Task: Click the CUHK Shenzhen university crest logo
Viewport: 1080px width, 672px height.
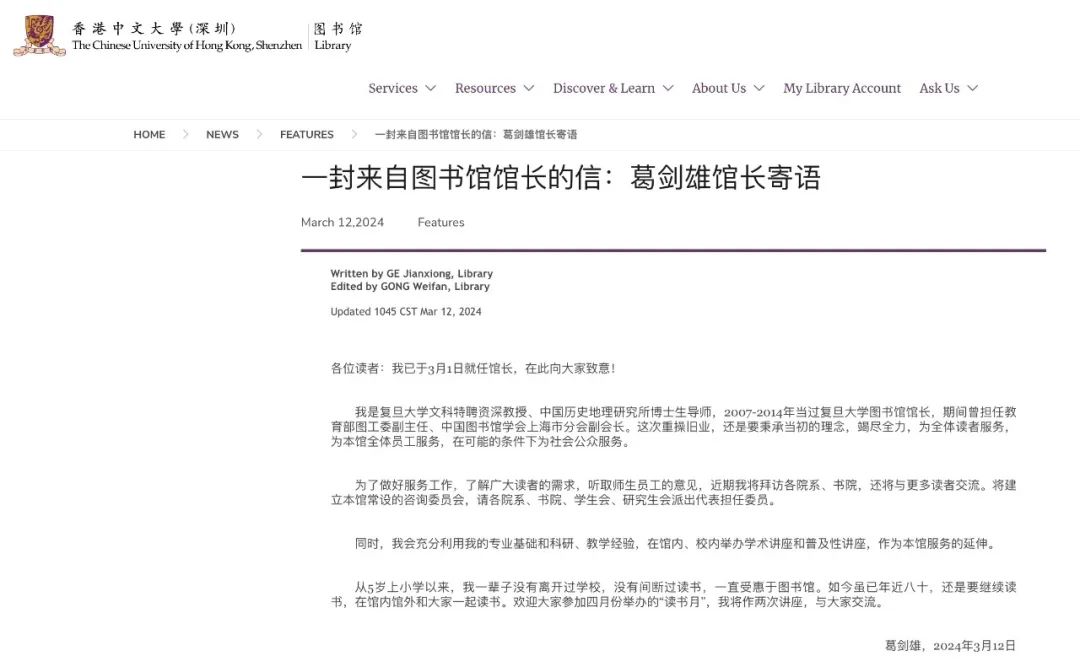Action: 39,36
